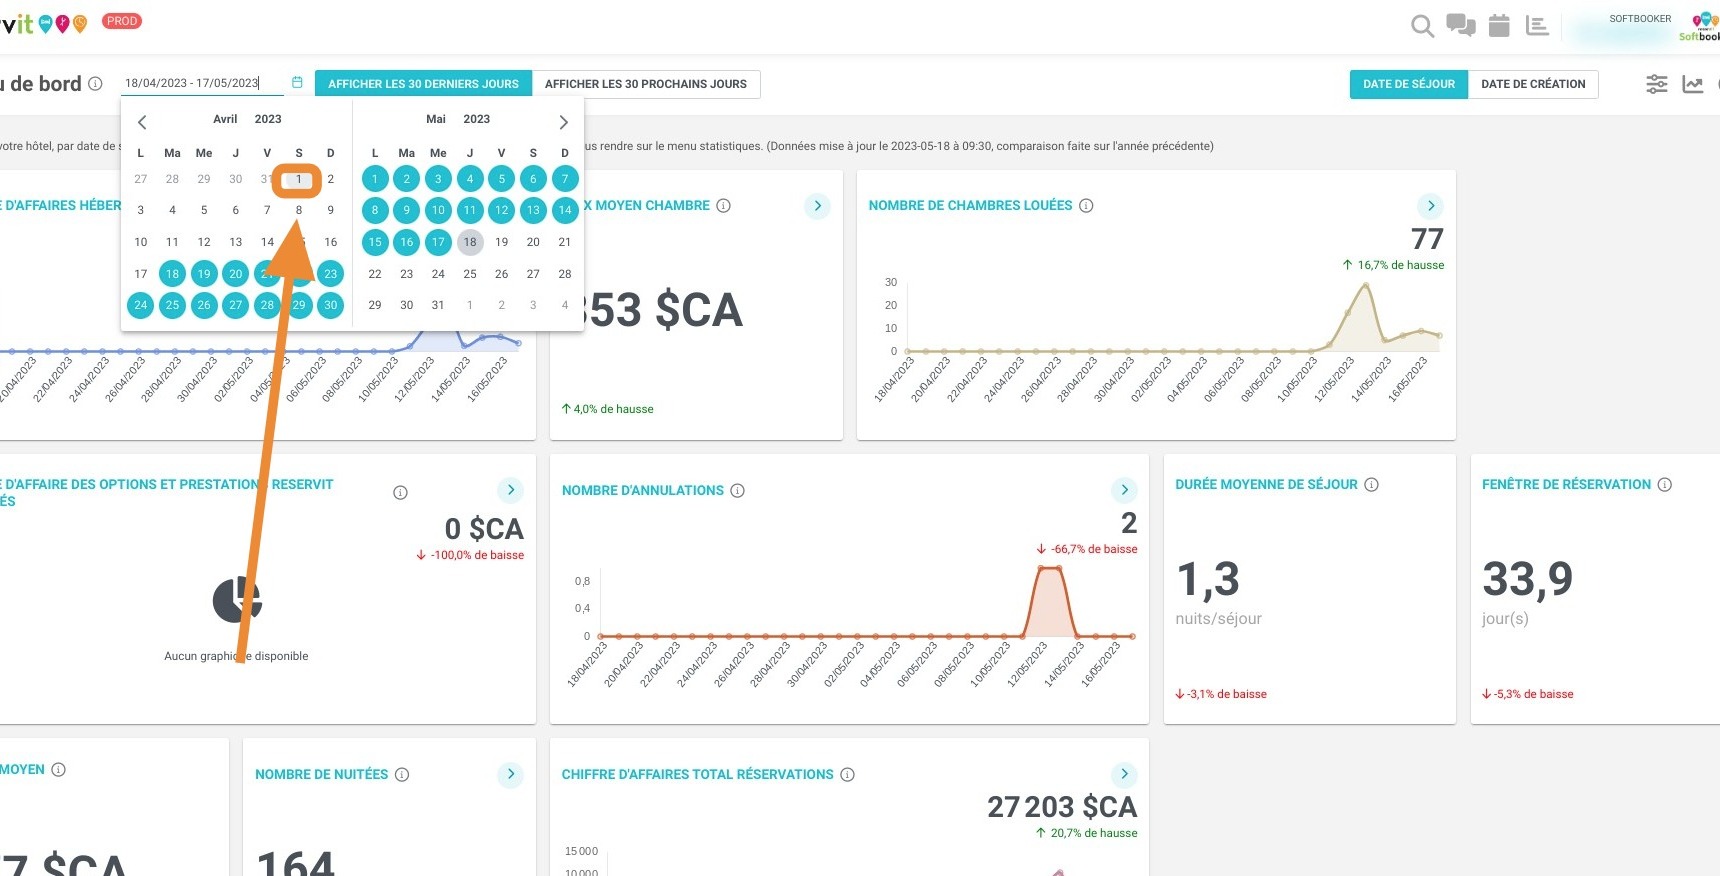Show info for Nombre de chambres louées
The height and width of the screenshot is (876, 1720).
(x=1086, y=205)
